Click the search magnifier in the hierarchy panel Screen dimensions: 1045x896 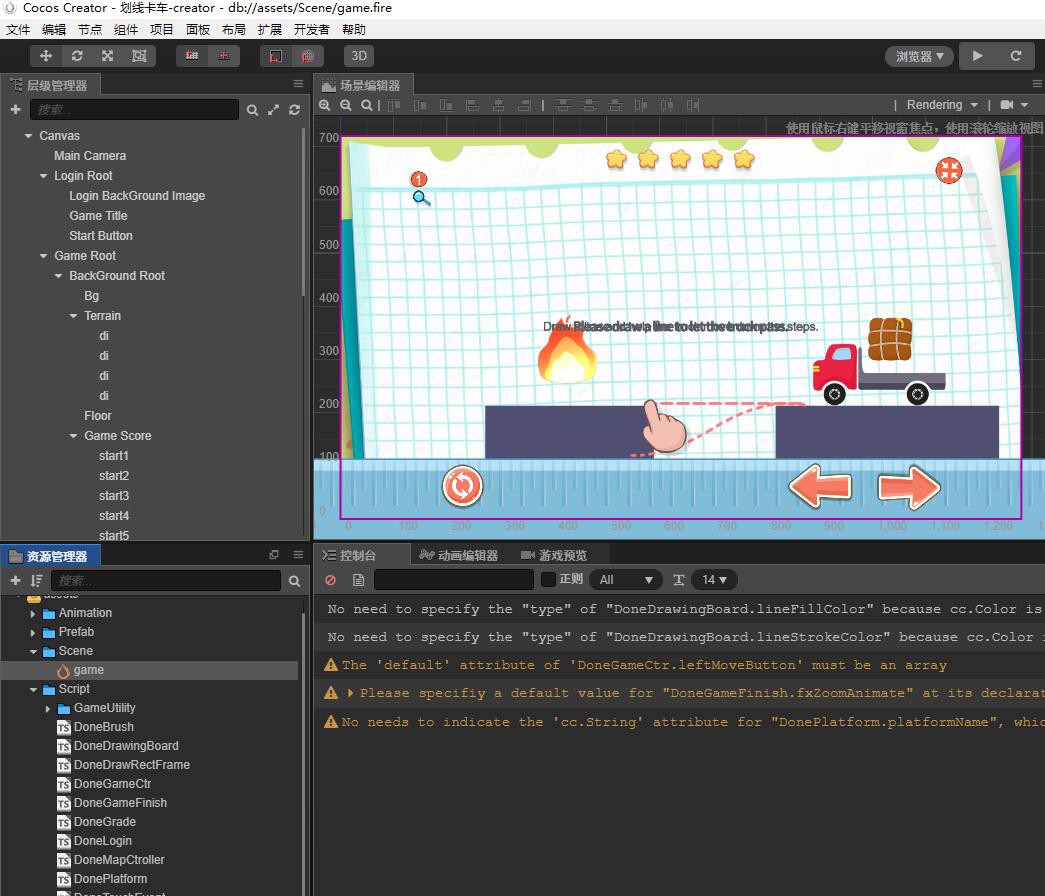tap(252, 108)
